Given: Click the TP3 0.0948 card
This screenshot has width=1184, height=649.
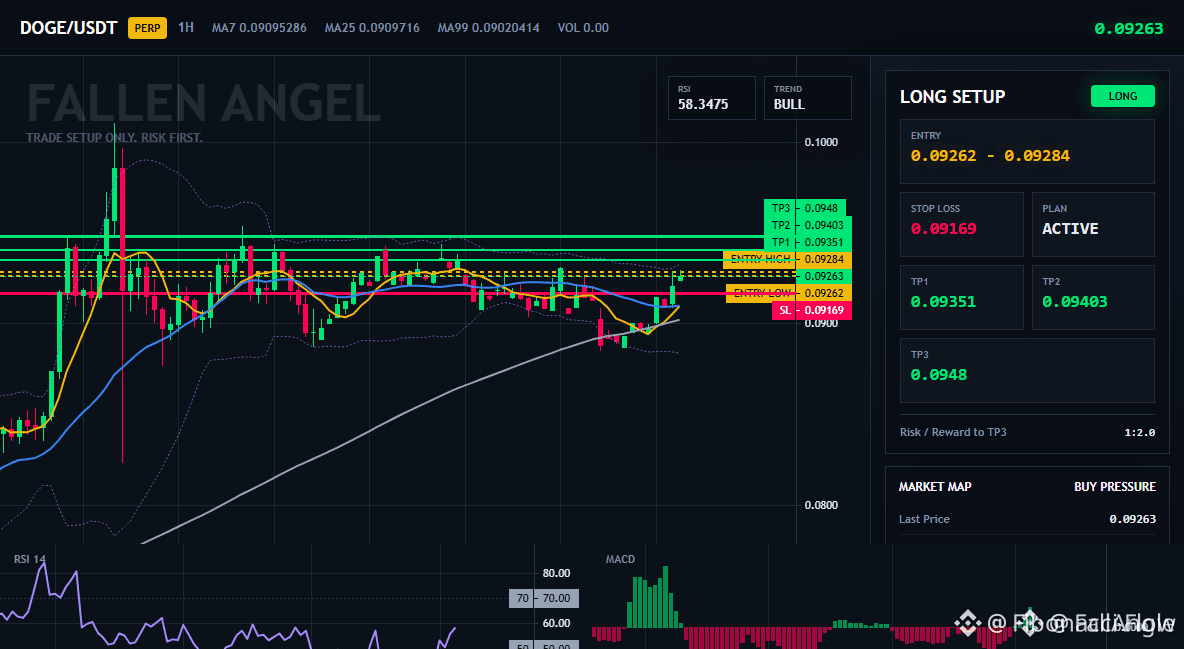Looking at the screenshot, I should tap(1027, 370).
